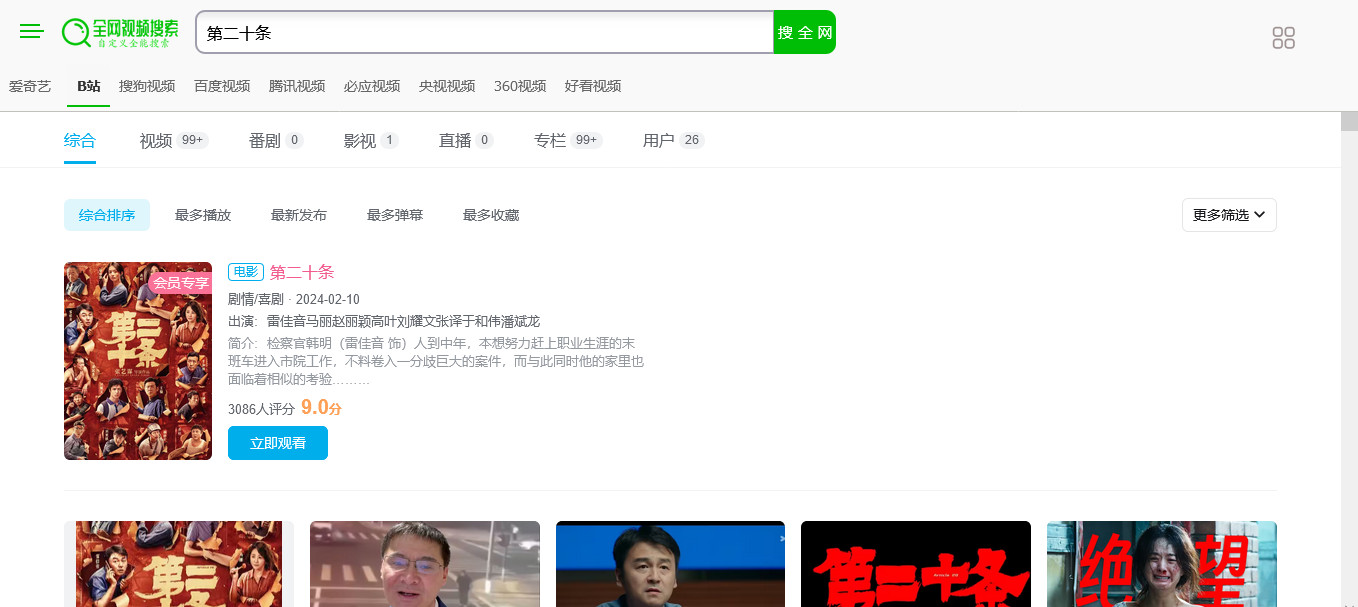
Task: Open the video thumbnail of man with glasses
Action: [425, 564]
